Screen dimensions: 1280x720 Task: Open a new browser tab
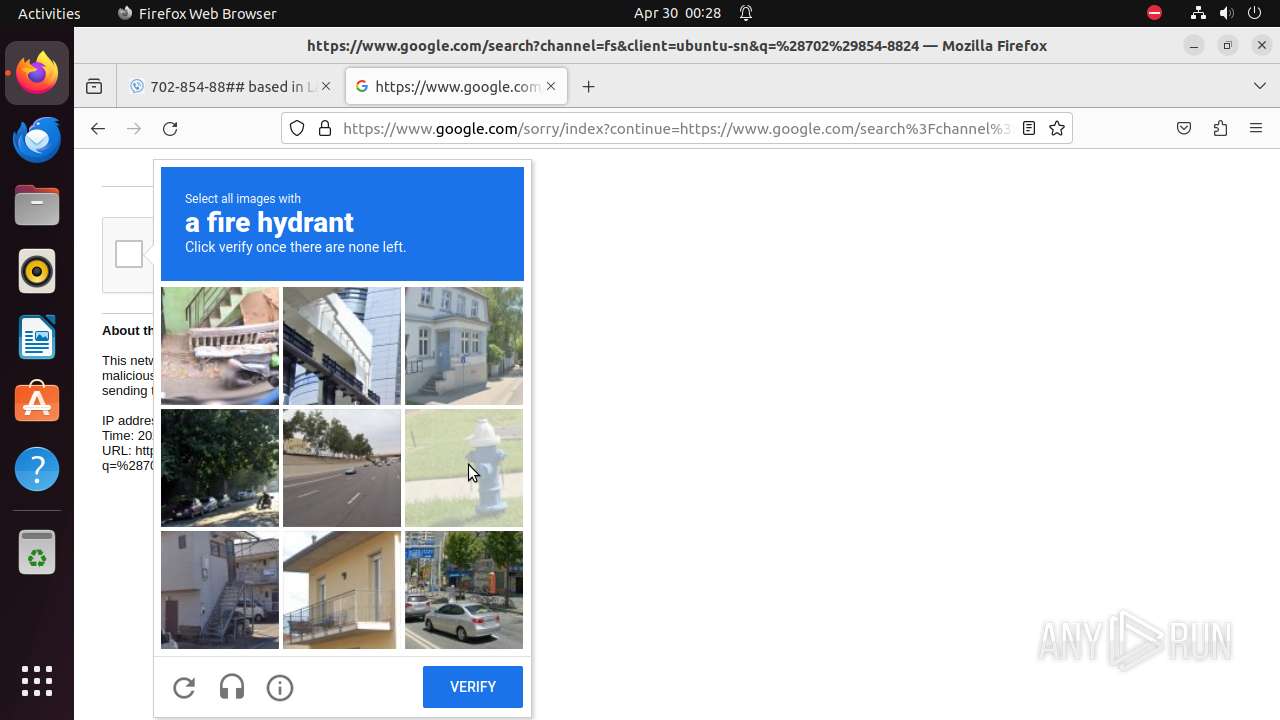coord(588,86)
